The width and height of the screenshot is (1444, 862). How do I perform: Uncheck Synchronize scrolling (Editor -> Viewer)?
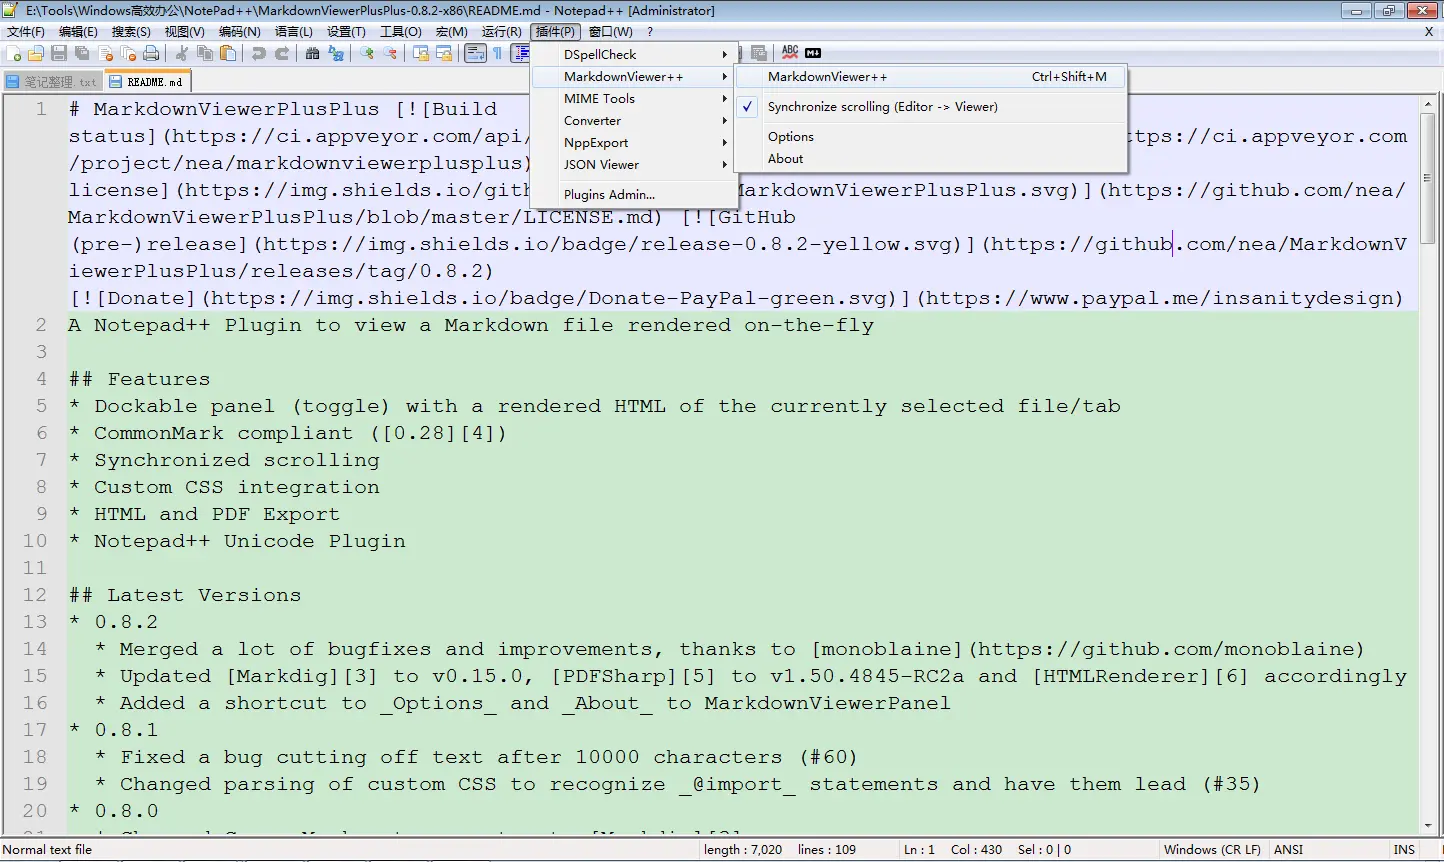click(x=931, y=107)
